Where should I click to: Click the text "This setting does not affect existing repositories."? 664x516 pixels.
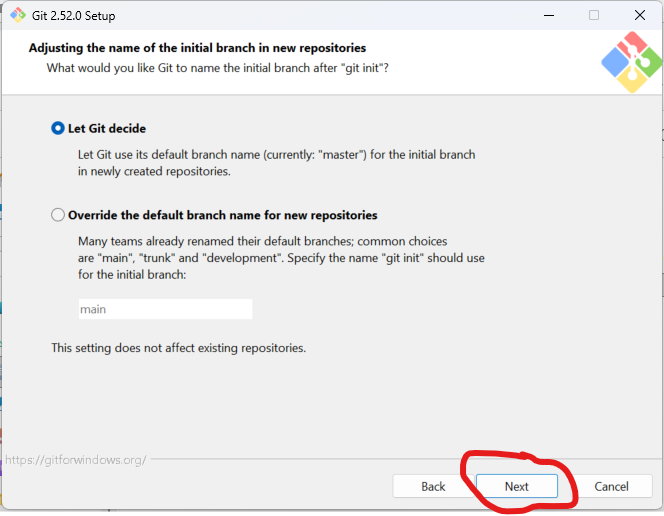tap(179, 348)
